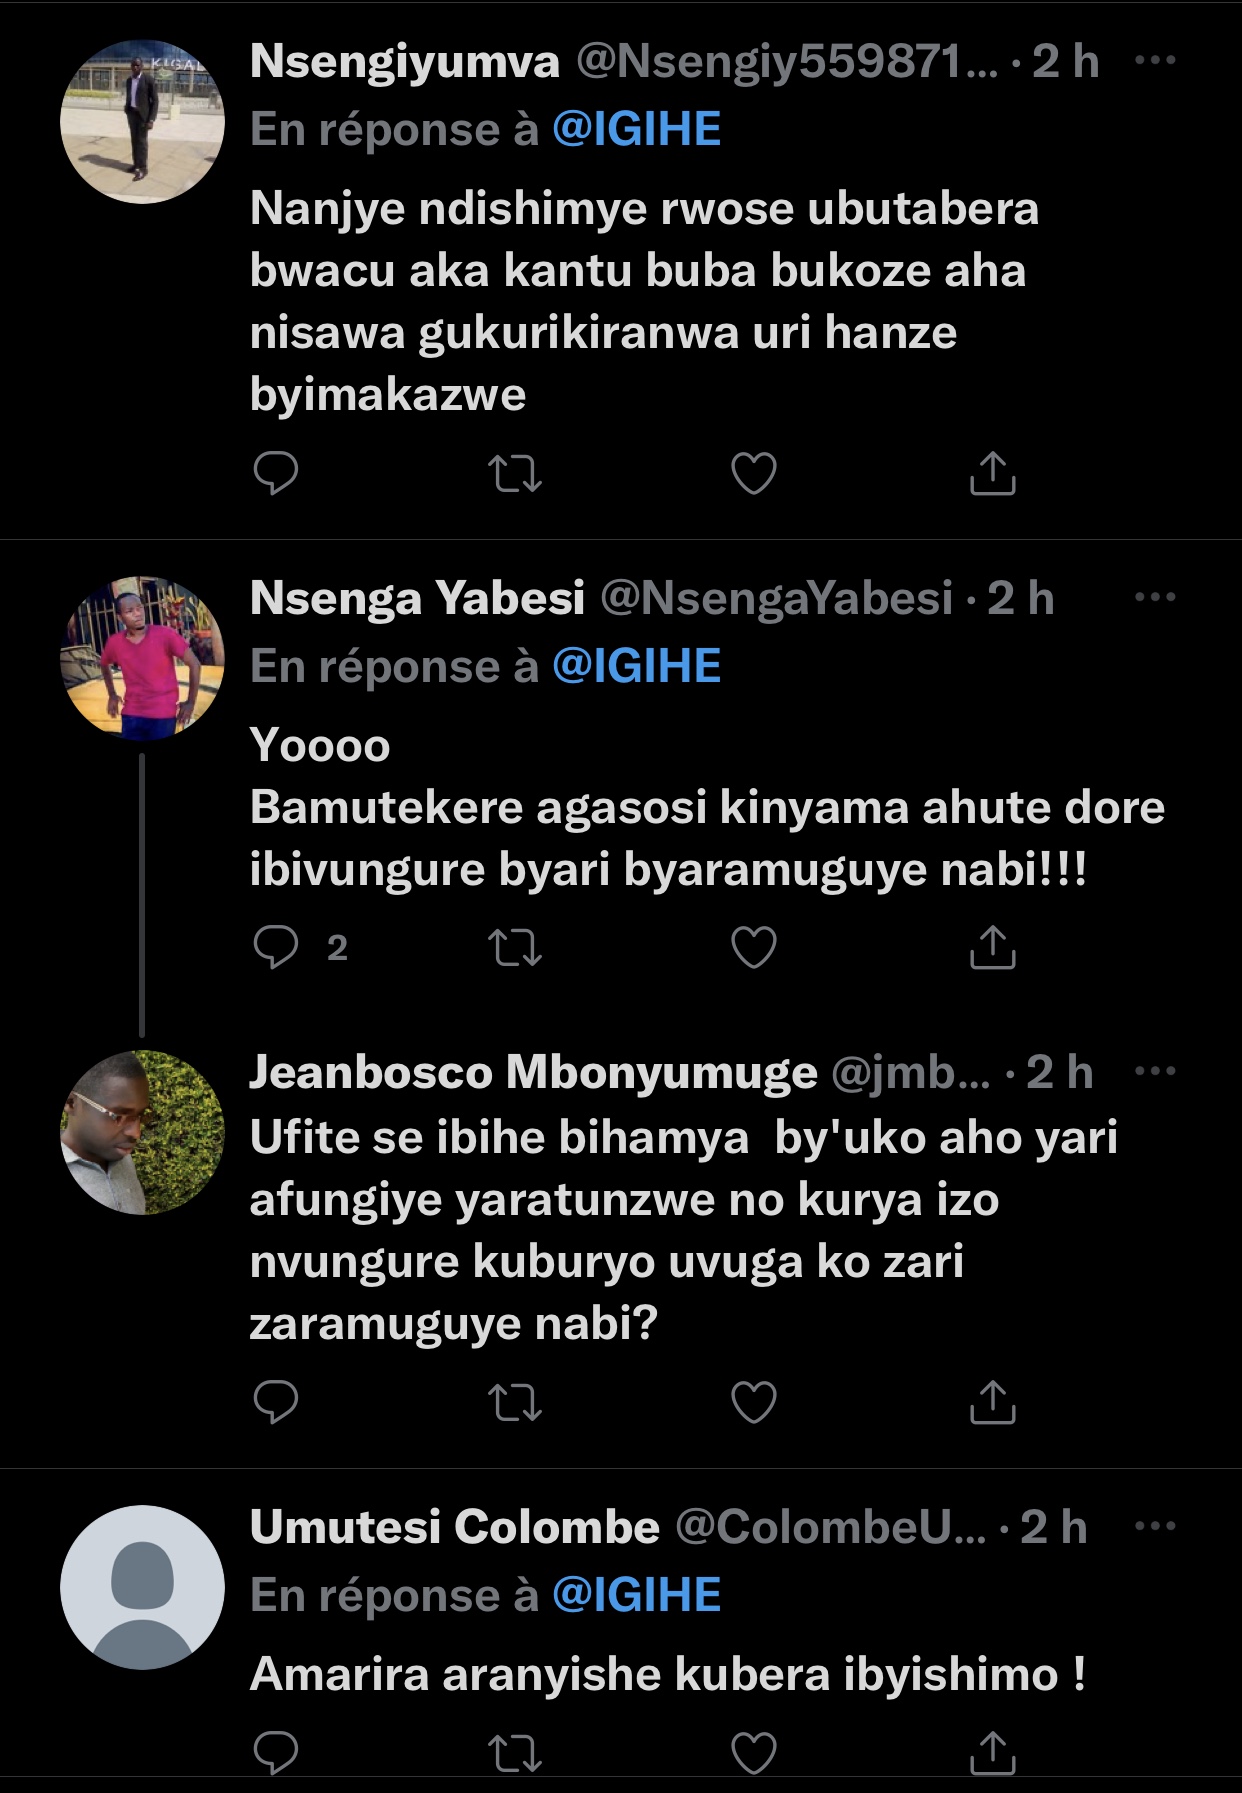Screen dimensions: 1242x1793
Task: Share Nsengiyumva's tweet
Action: point(992,474)
